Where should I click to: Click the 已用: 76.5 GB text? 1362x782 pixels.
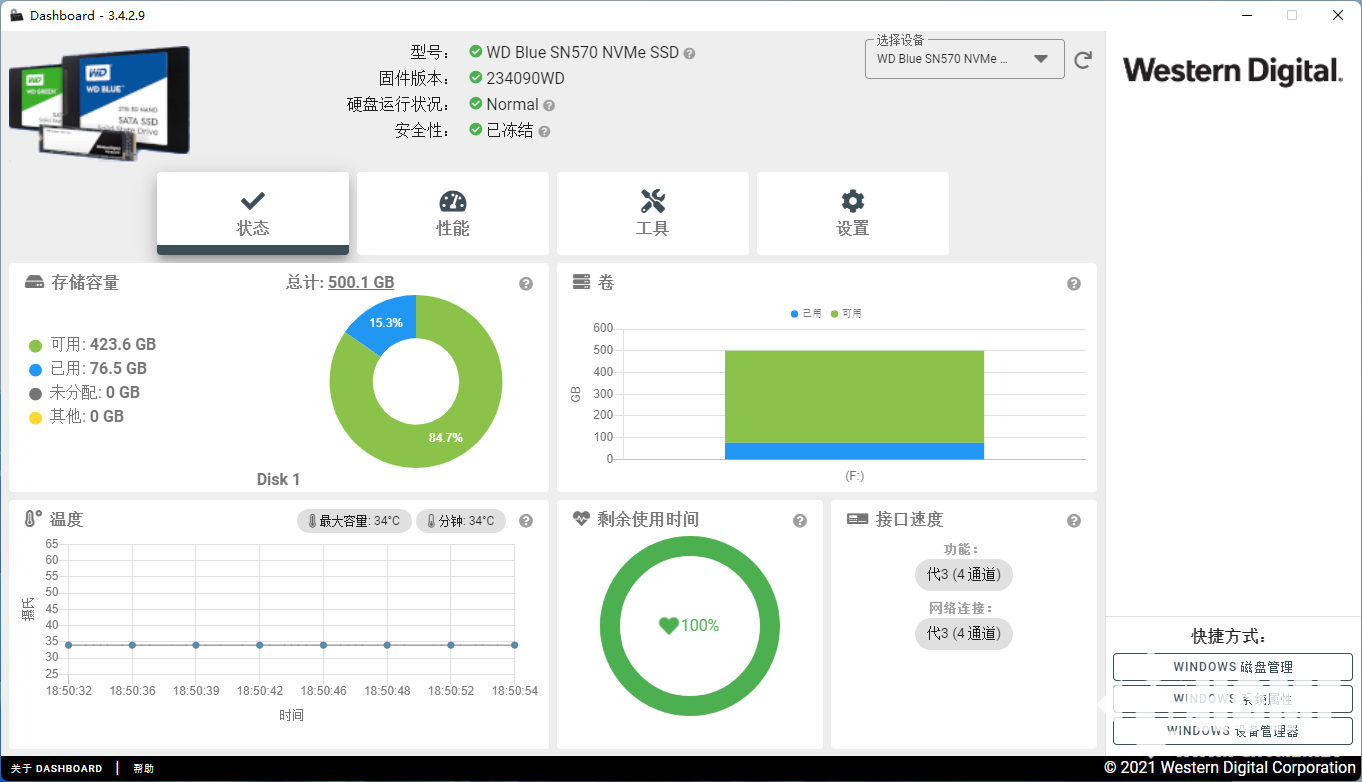(98, 369)
